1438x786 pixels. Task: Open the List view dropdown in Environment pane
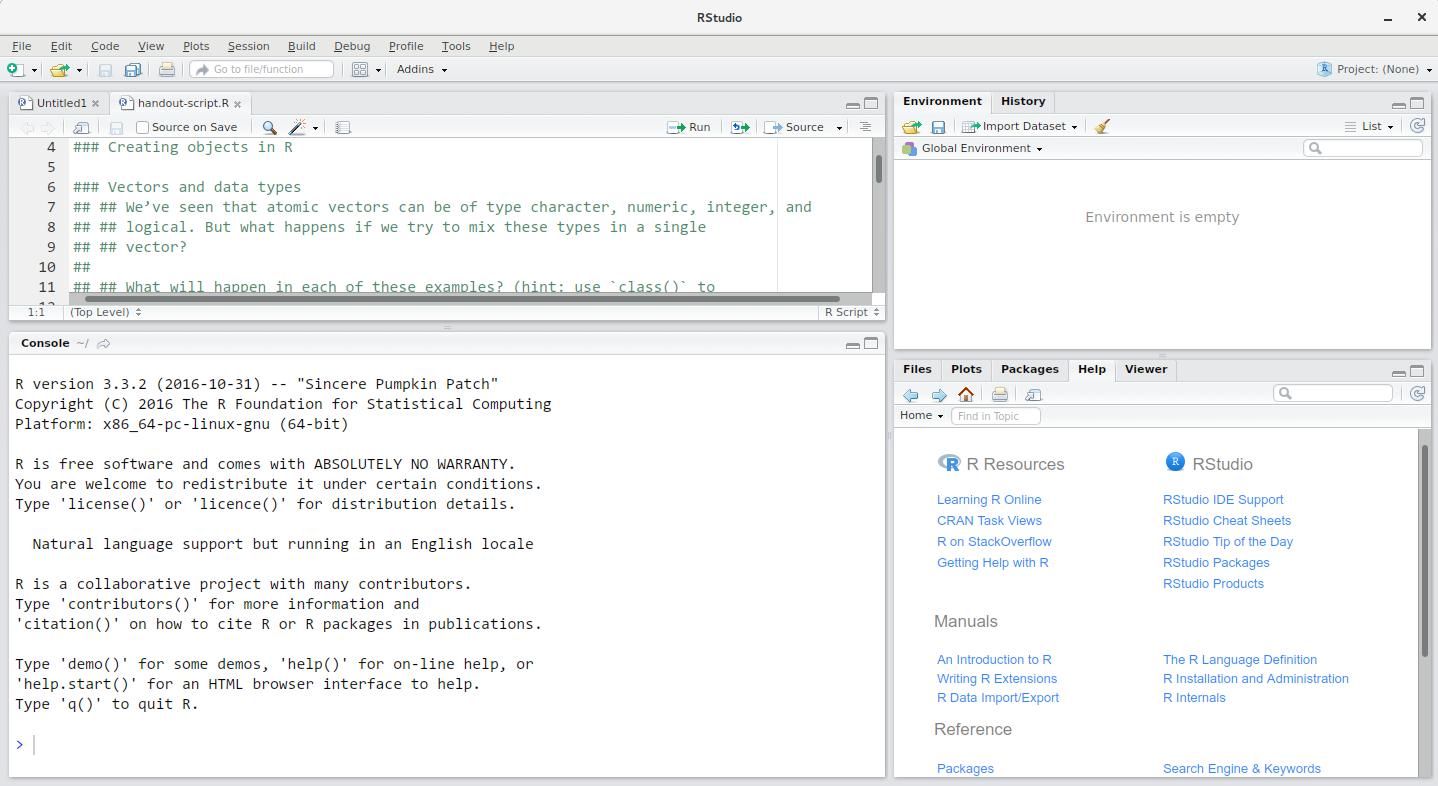click(1373, 125)
